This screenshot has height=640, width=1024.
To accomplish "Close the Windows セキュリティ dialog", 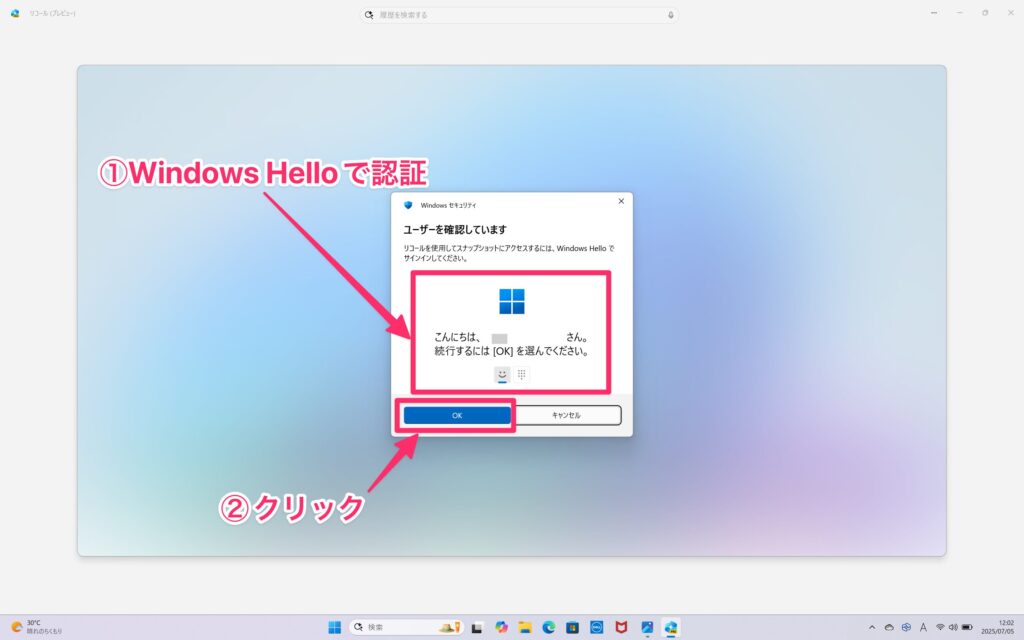I will [621, 201].
